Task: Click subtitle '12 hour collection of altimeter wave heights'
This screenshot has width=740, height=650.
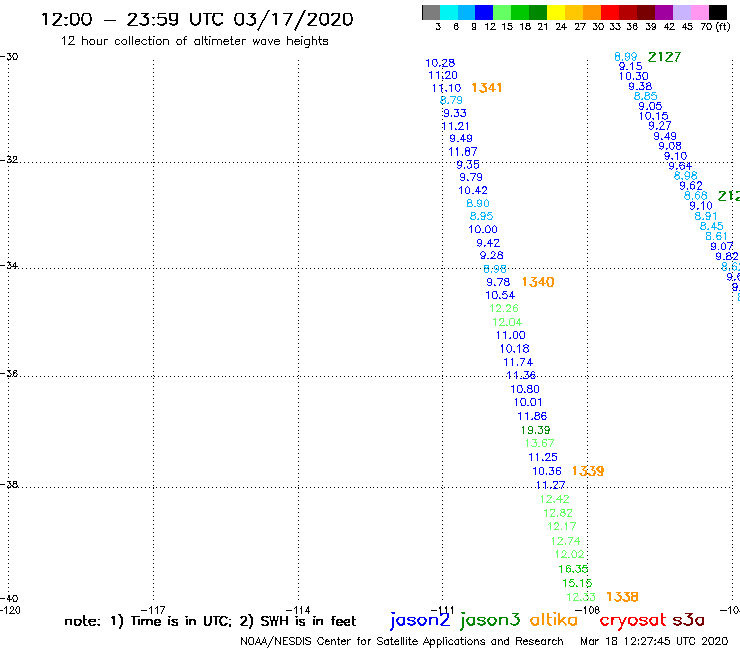Action: pyautogui.click(x=194, y=41)
